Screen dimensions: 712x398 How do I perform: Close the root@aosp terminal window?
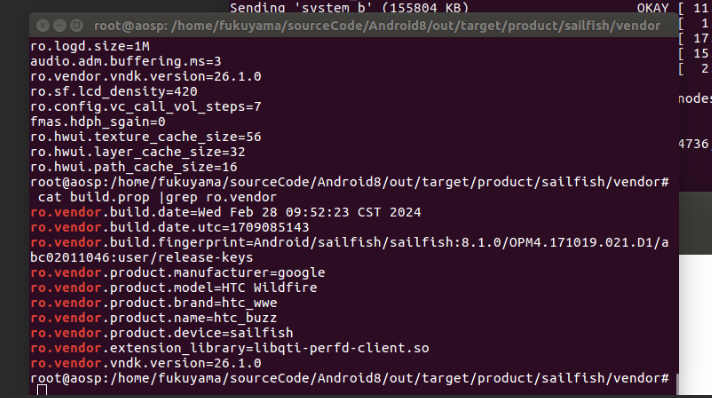(x=43, y=25)
